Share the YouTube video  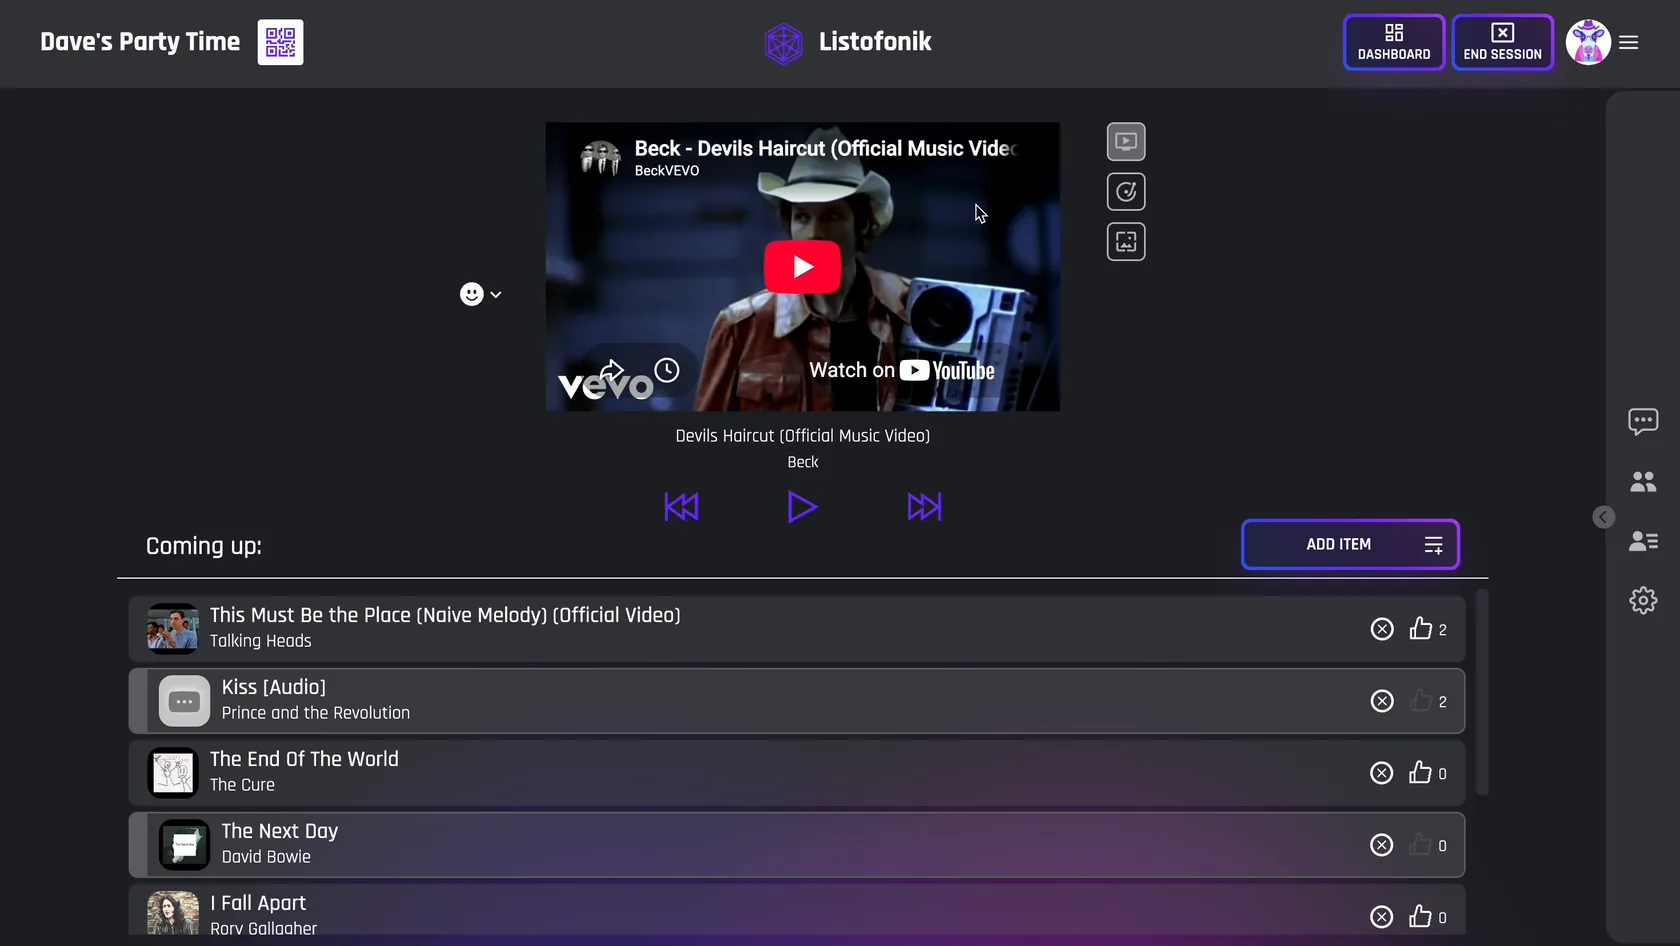[612, 370]
